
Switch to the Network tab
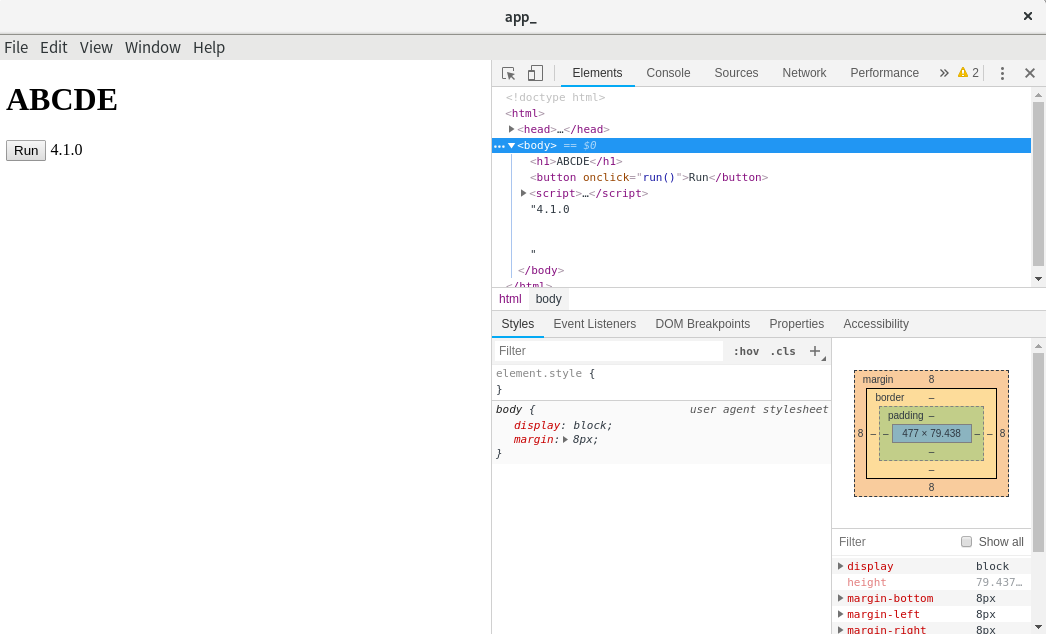(x=804, y=73)
